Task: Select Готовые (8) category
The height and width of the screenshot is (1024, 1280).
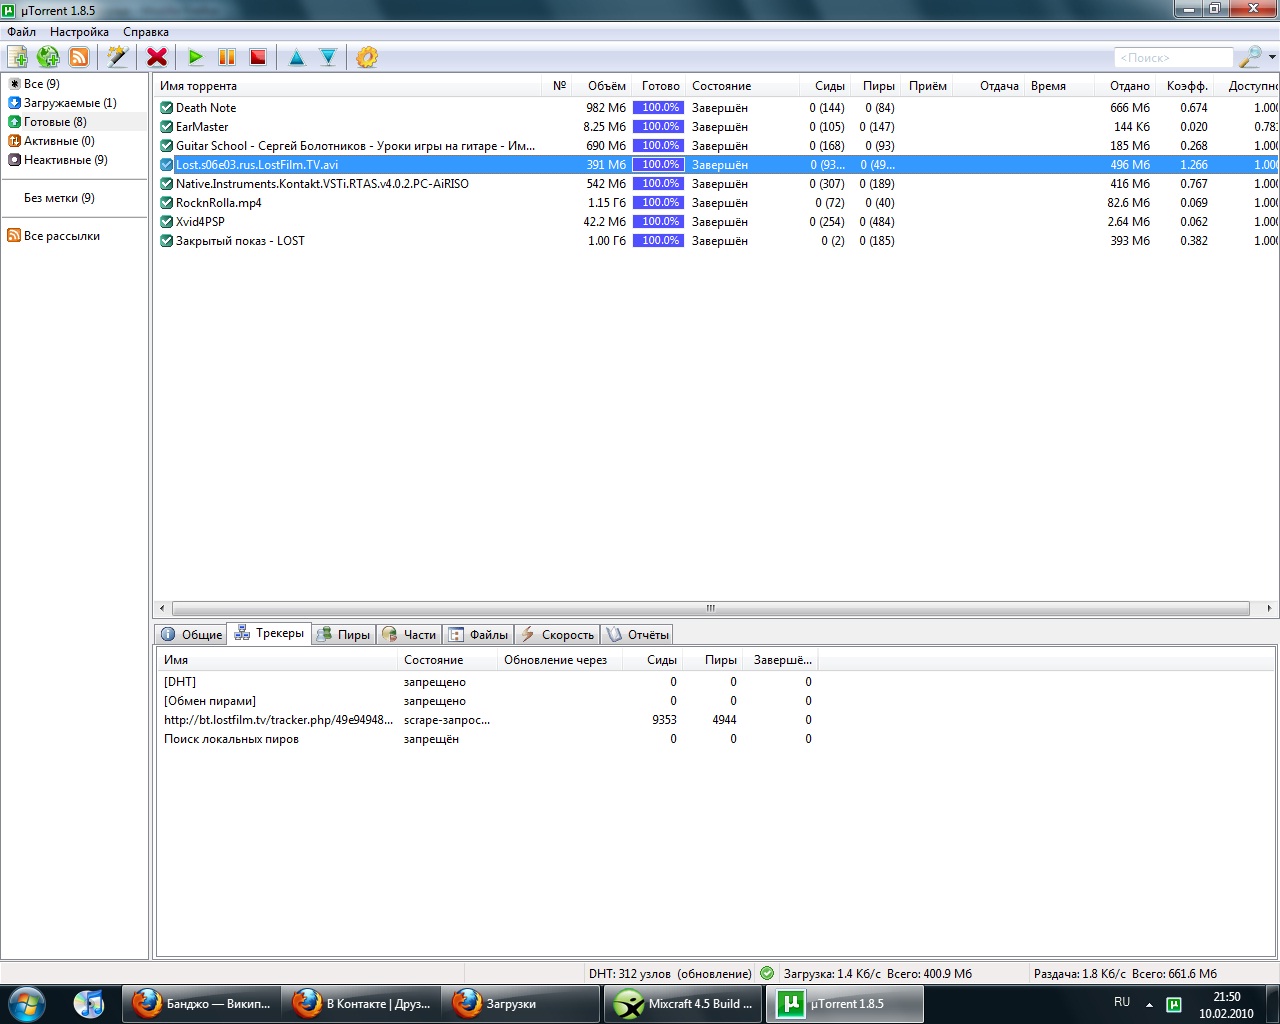Action: click(55, 122)
